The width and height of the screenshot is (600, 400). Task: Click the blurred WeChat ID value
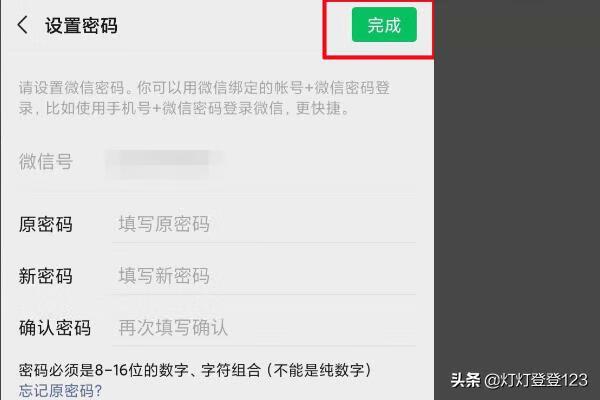coord(164,163)
